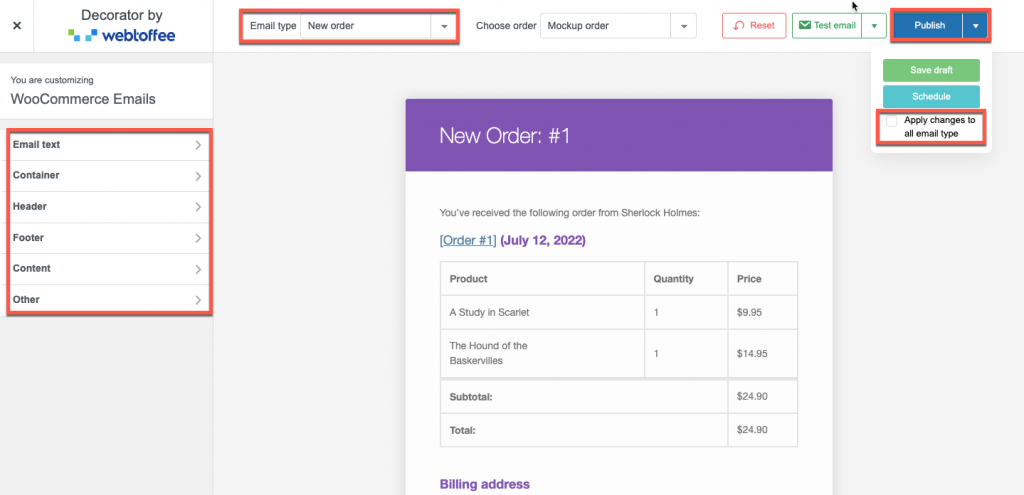Image resolution: width=1024 pixels, height=495 pixels.
Task: Open the Other section
Action: [x=108, y=300]
